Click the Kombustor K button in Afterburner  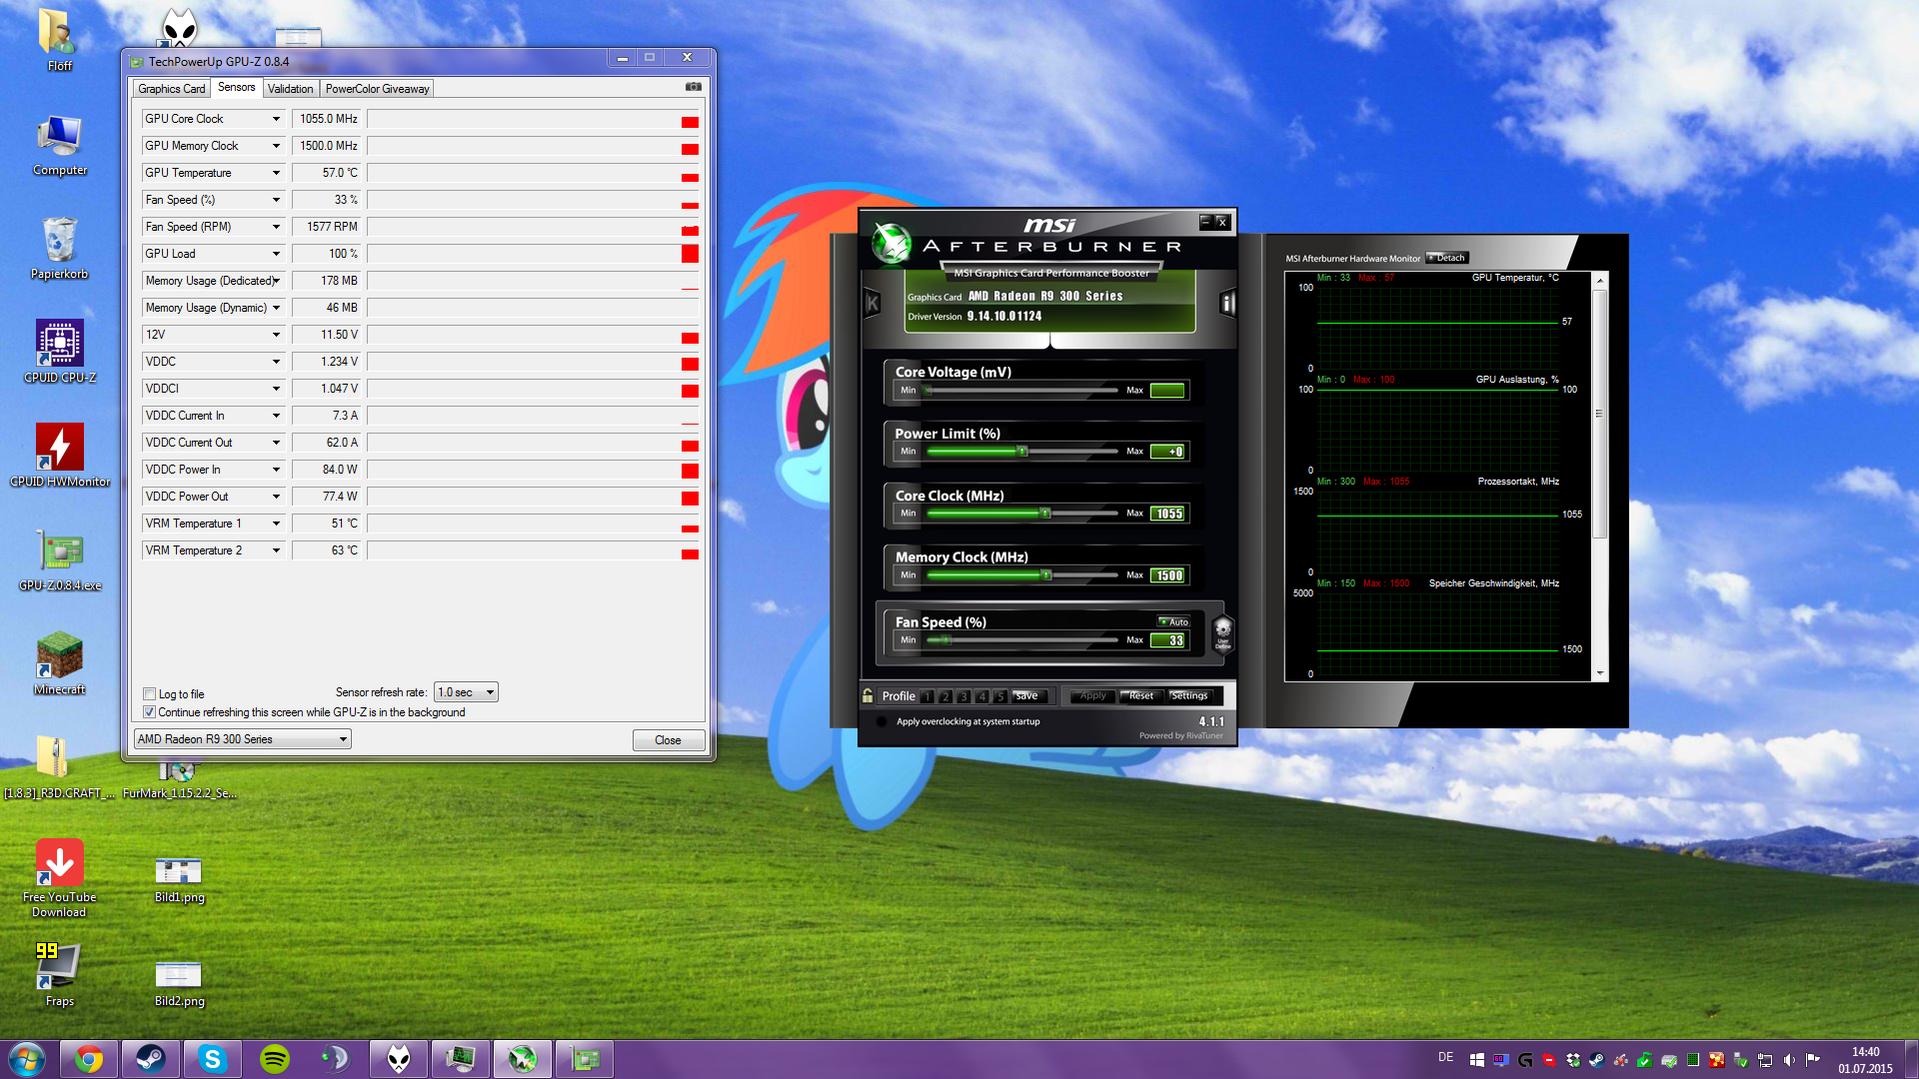point(872,302)
